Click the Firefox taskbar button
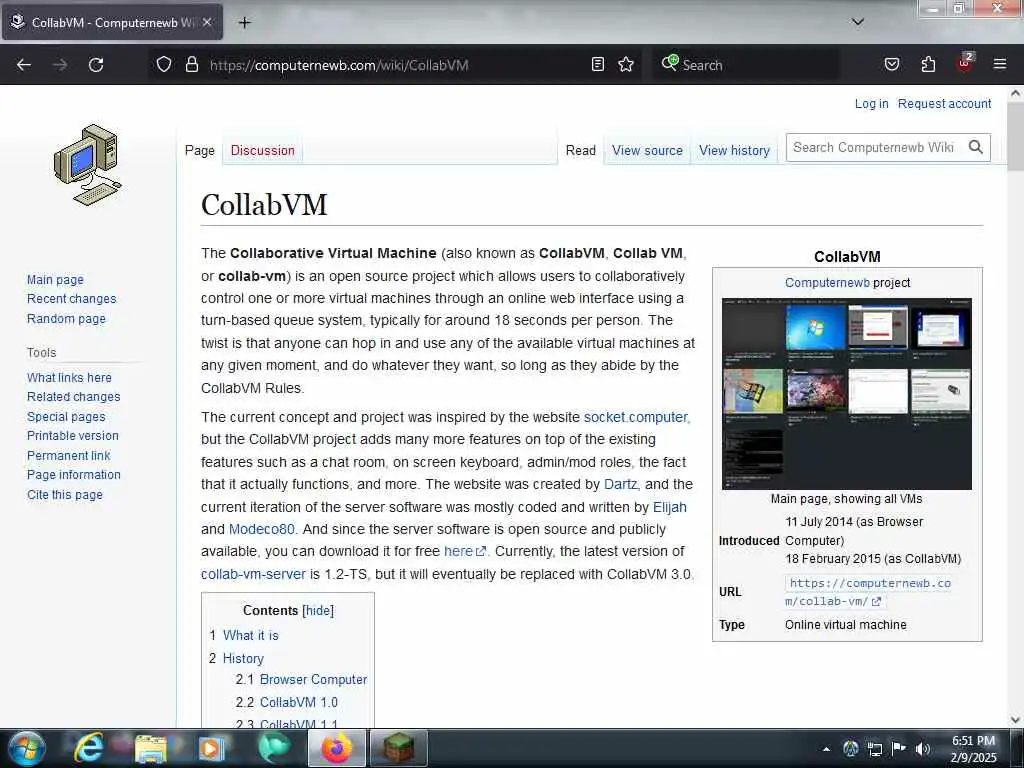The width and height of the screenshot is (1024, 768). click(x=336, y=748)
